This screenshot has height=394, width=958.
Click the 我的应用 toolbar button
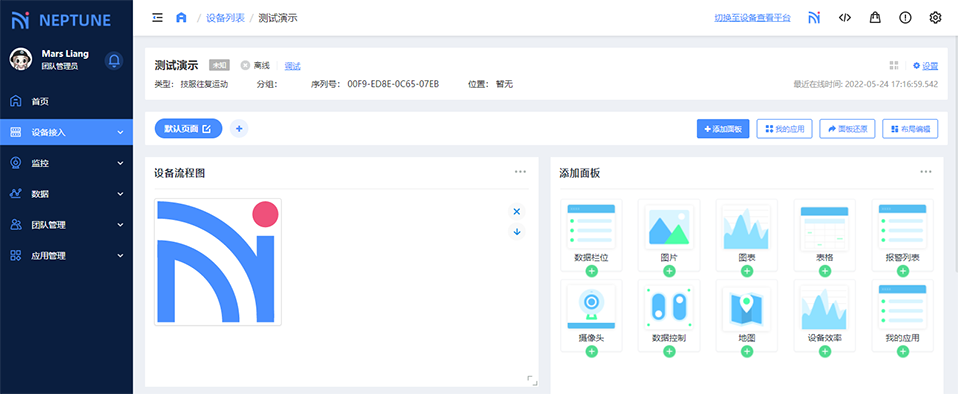coord(784,129)
